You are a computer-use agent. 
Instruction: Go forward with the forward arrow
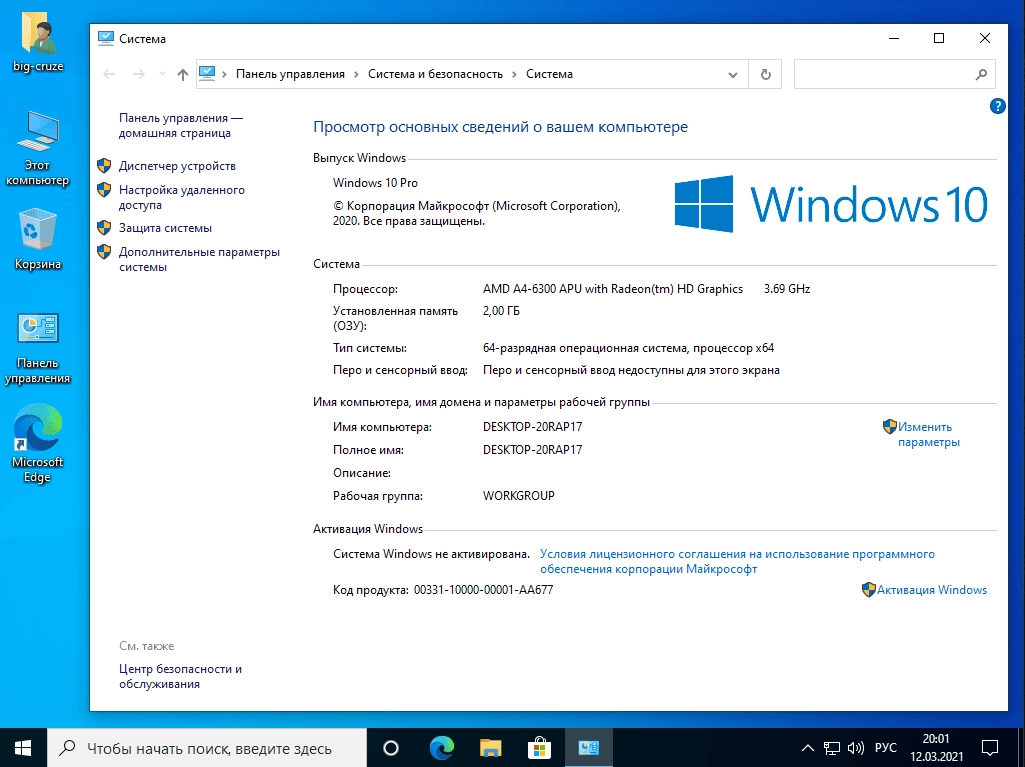tap(139, 75)
